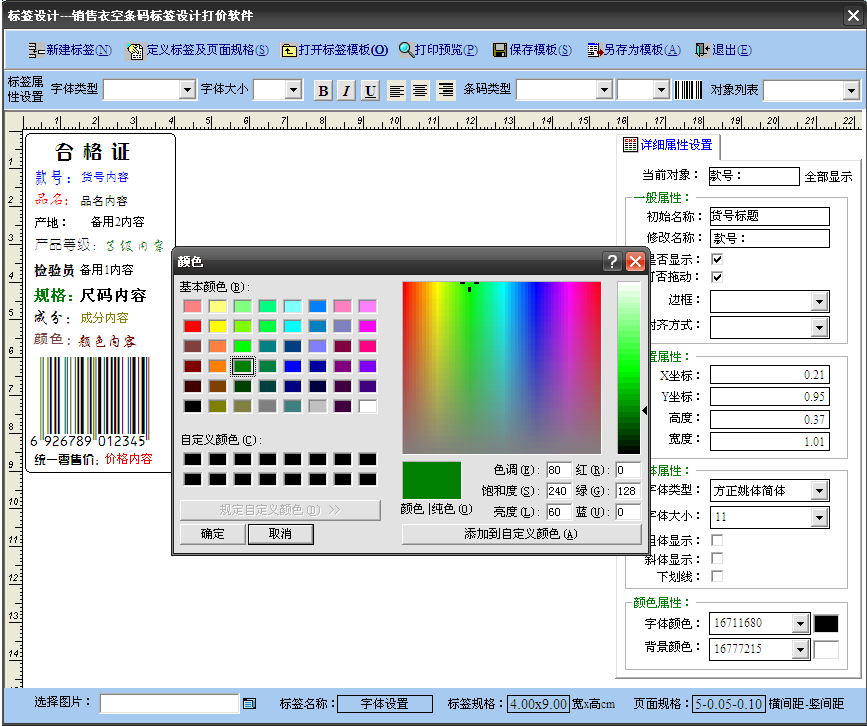Center align the text
Image resolution: width=867 pixels, height=726 pixels.
tap(421, 91)
